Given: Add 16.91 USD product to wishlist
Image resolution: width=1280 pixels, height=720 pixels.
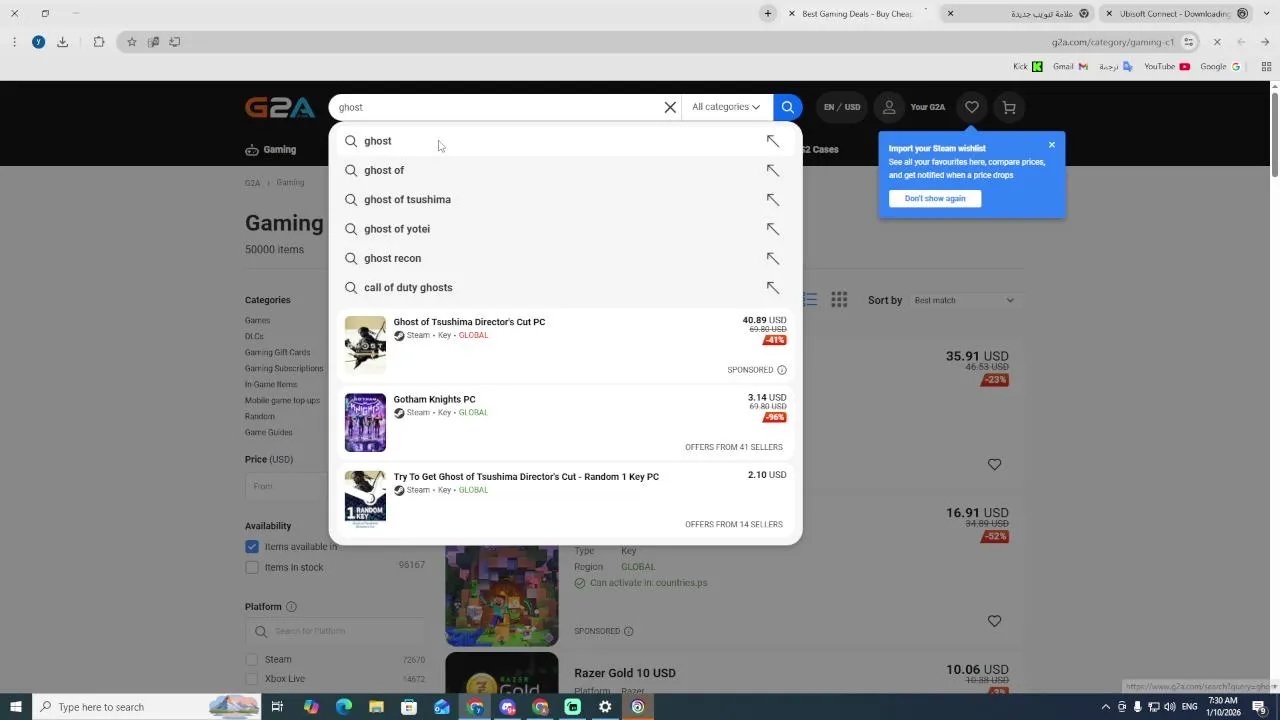Looking at the screenshot, I should tap(994, 621).
